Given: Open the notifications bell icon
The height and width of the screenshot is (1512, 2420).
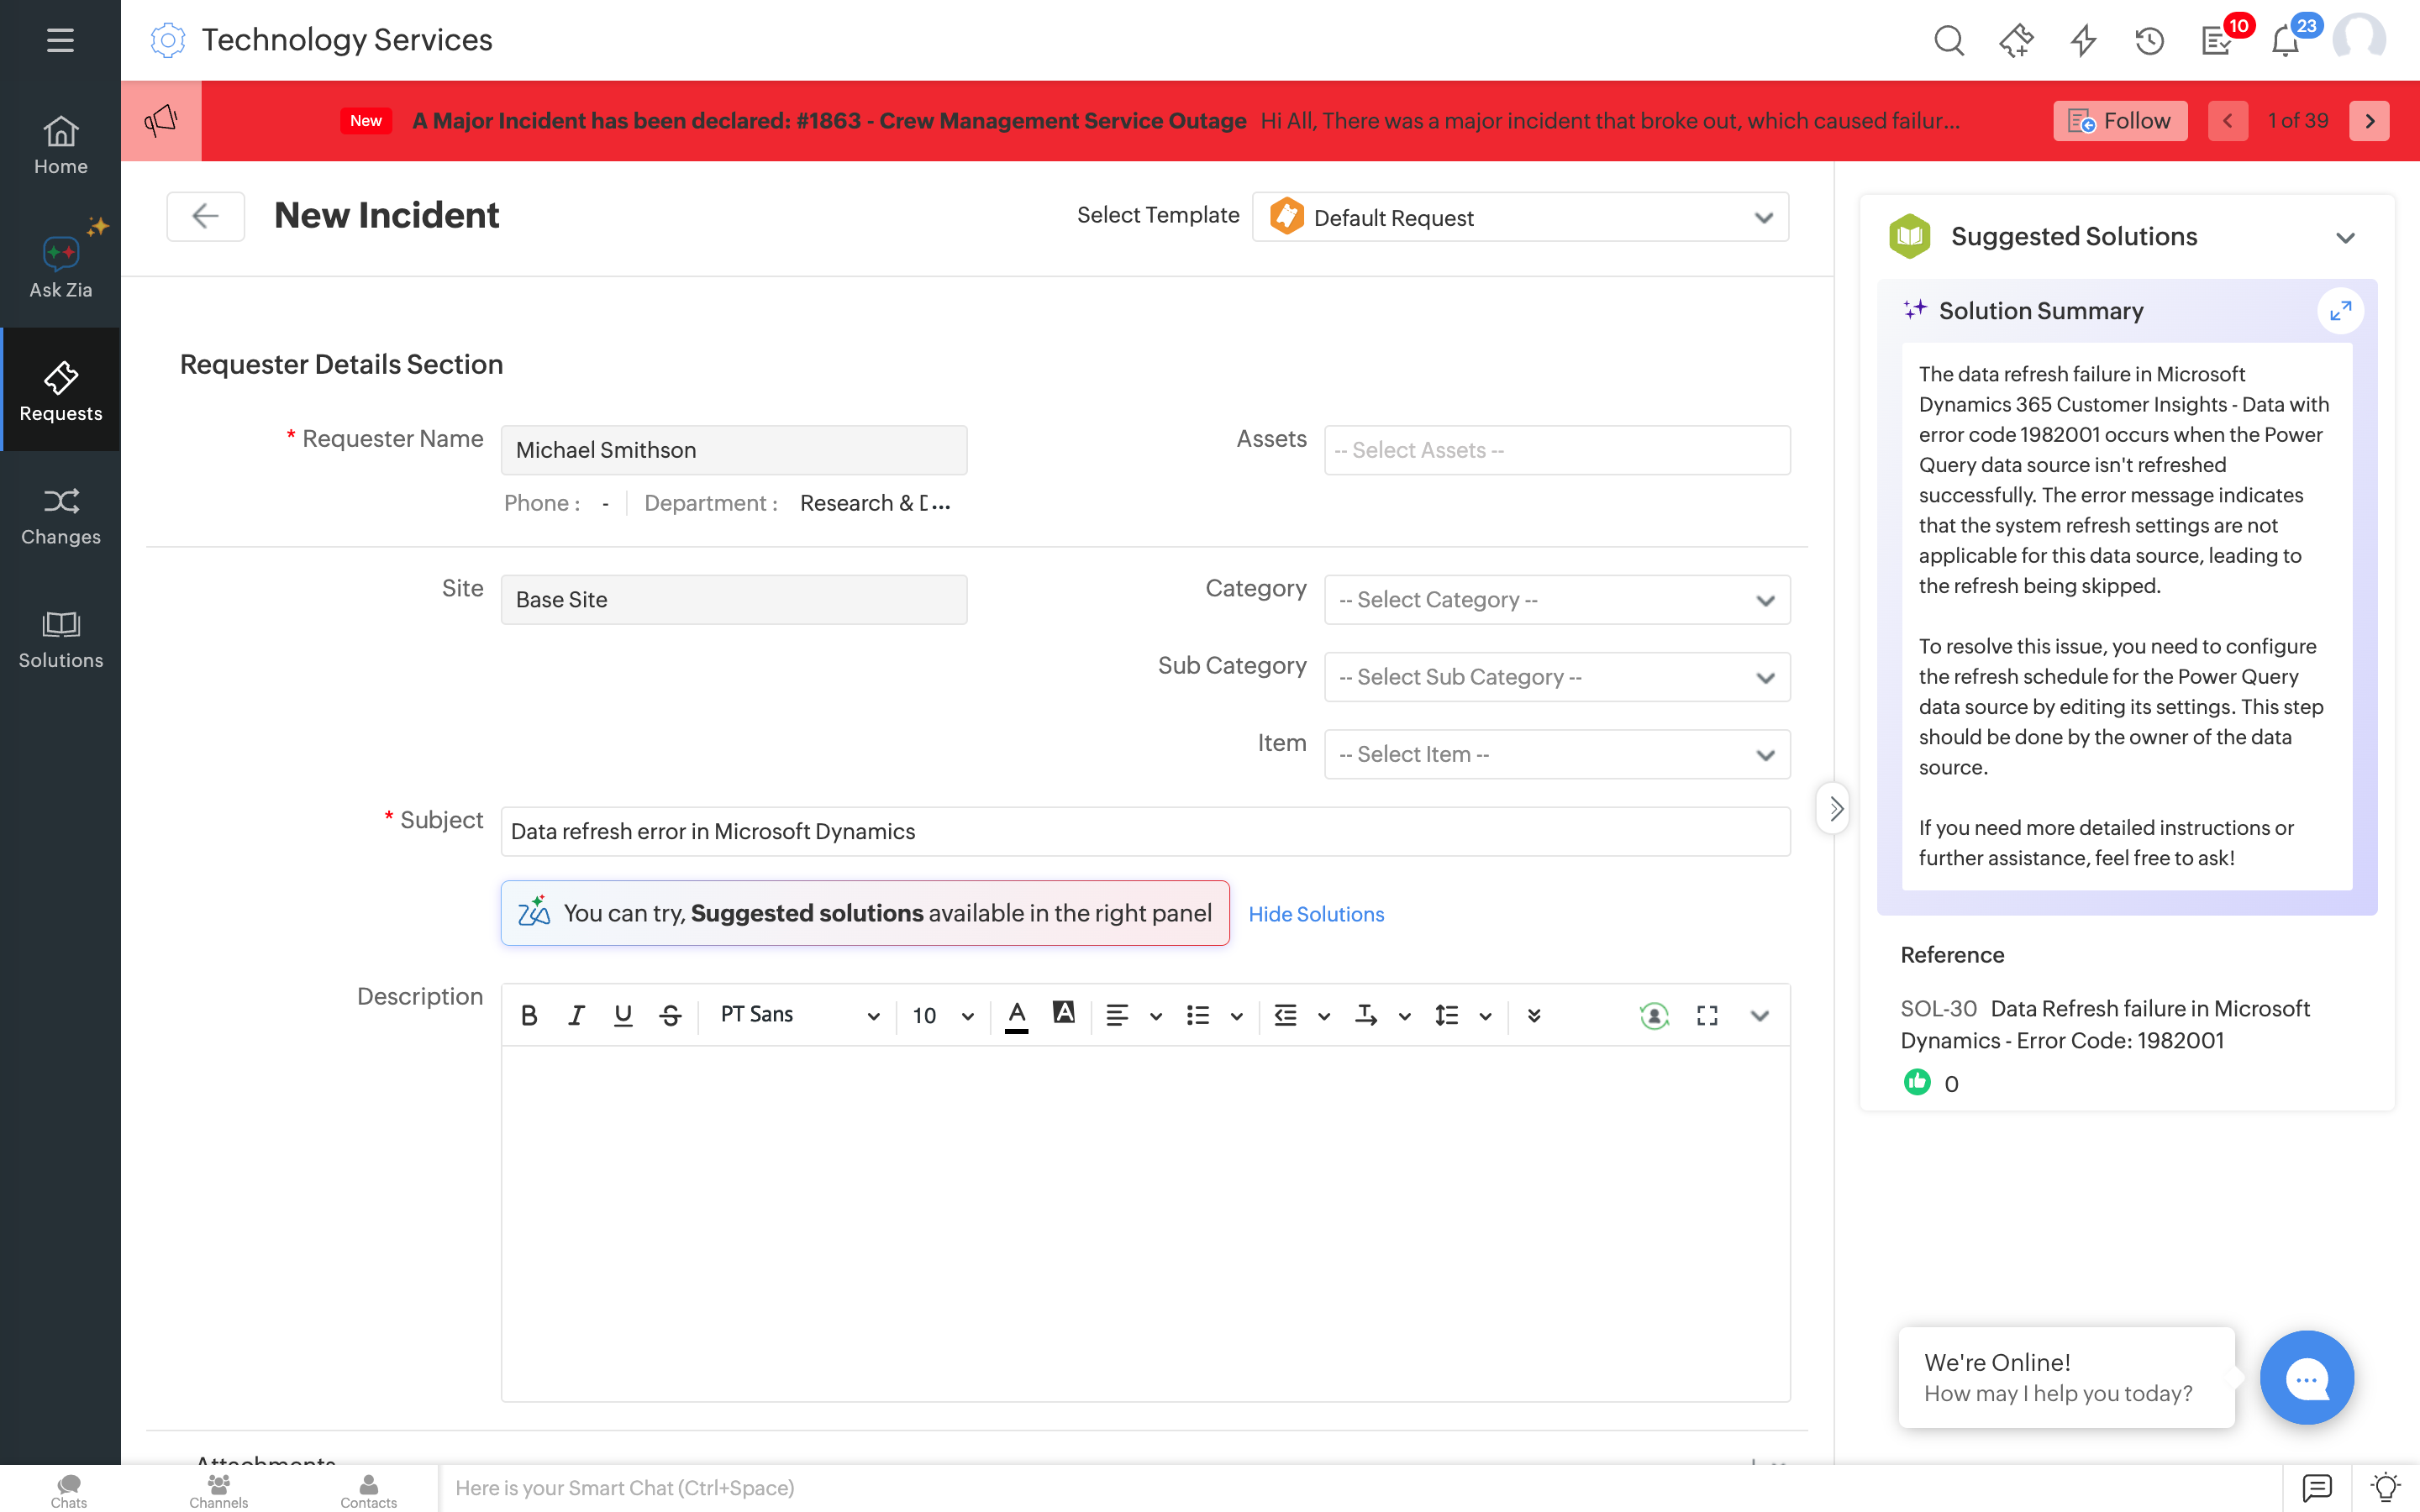Looking at the screenshot, I should 2285,41.
